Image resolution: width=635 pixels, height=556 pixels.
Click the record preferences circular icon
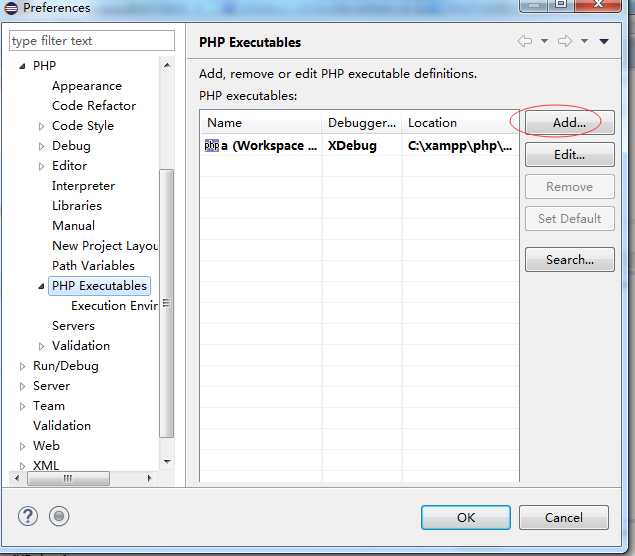tap(59, 516)
